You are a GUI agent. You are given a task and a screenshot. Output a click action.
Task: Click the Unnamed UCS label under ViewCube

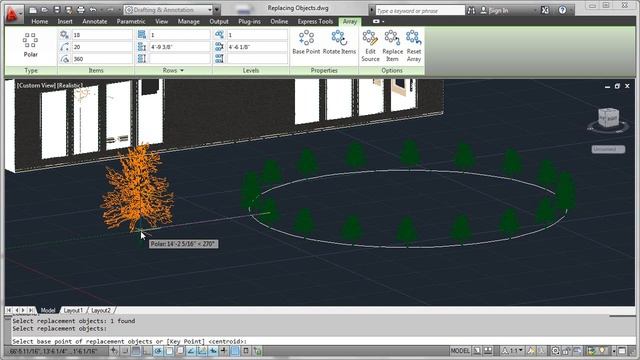pos(608,149)
